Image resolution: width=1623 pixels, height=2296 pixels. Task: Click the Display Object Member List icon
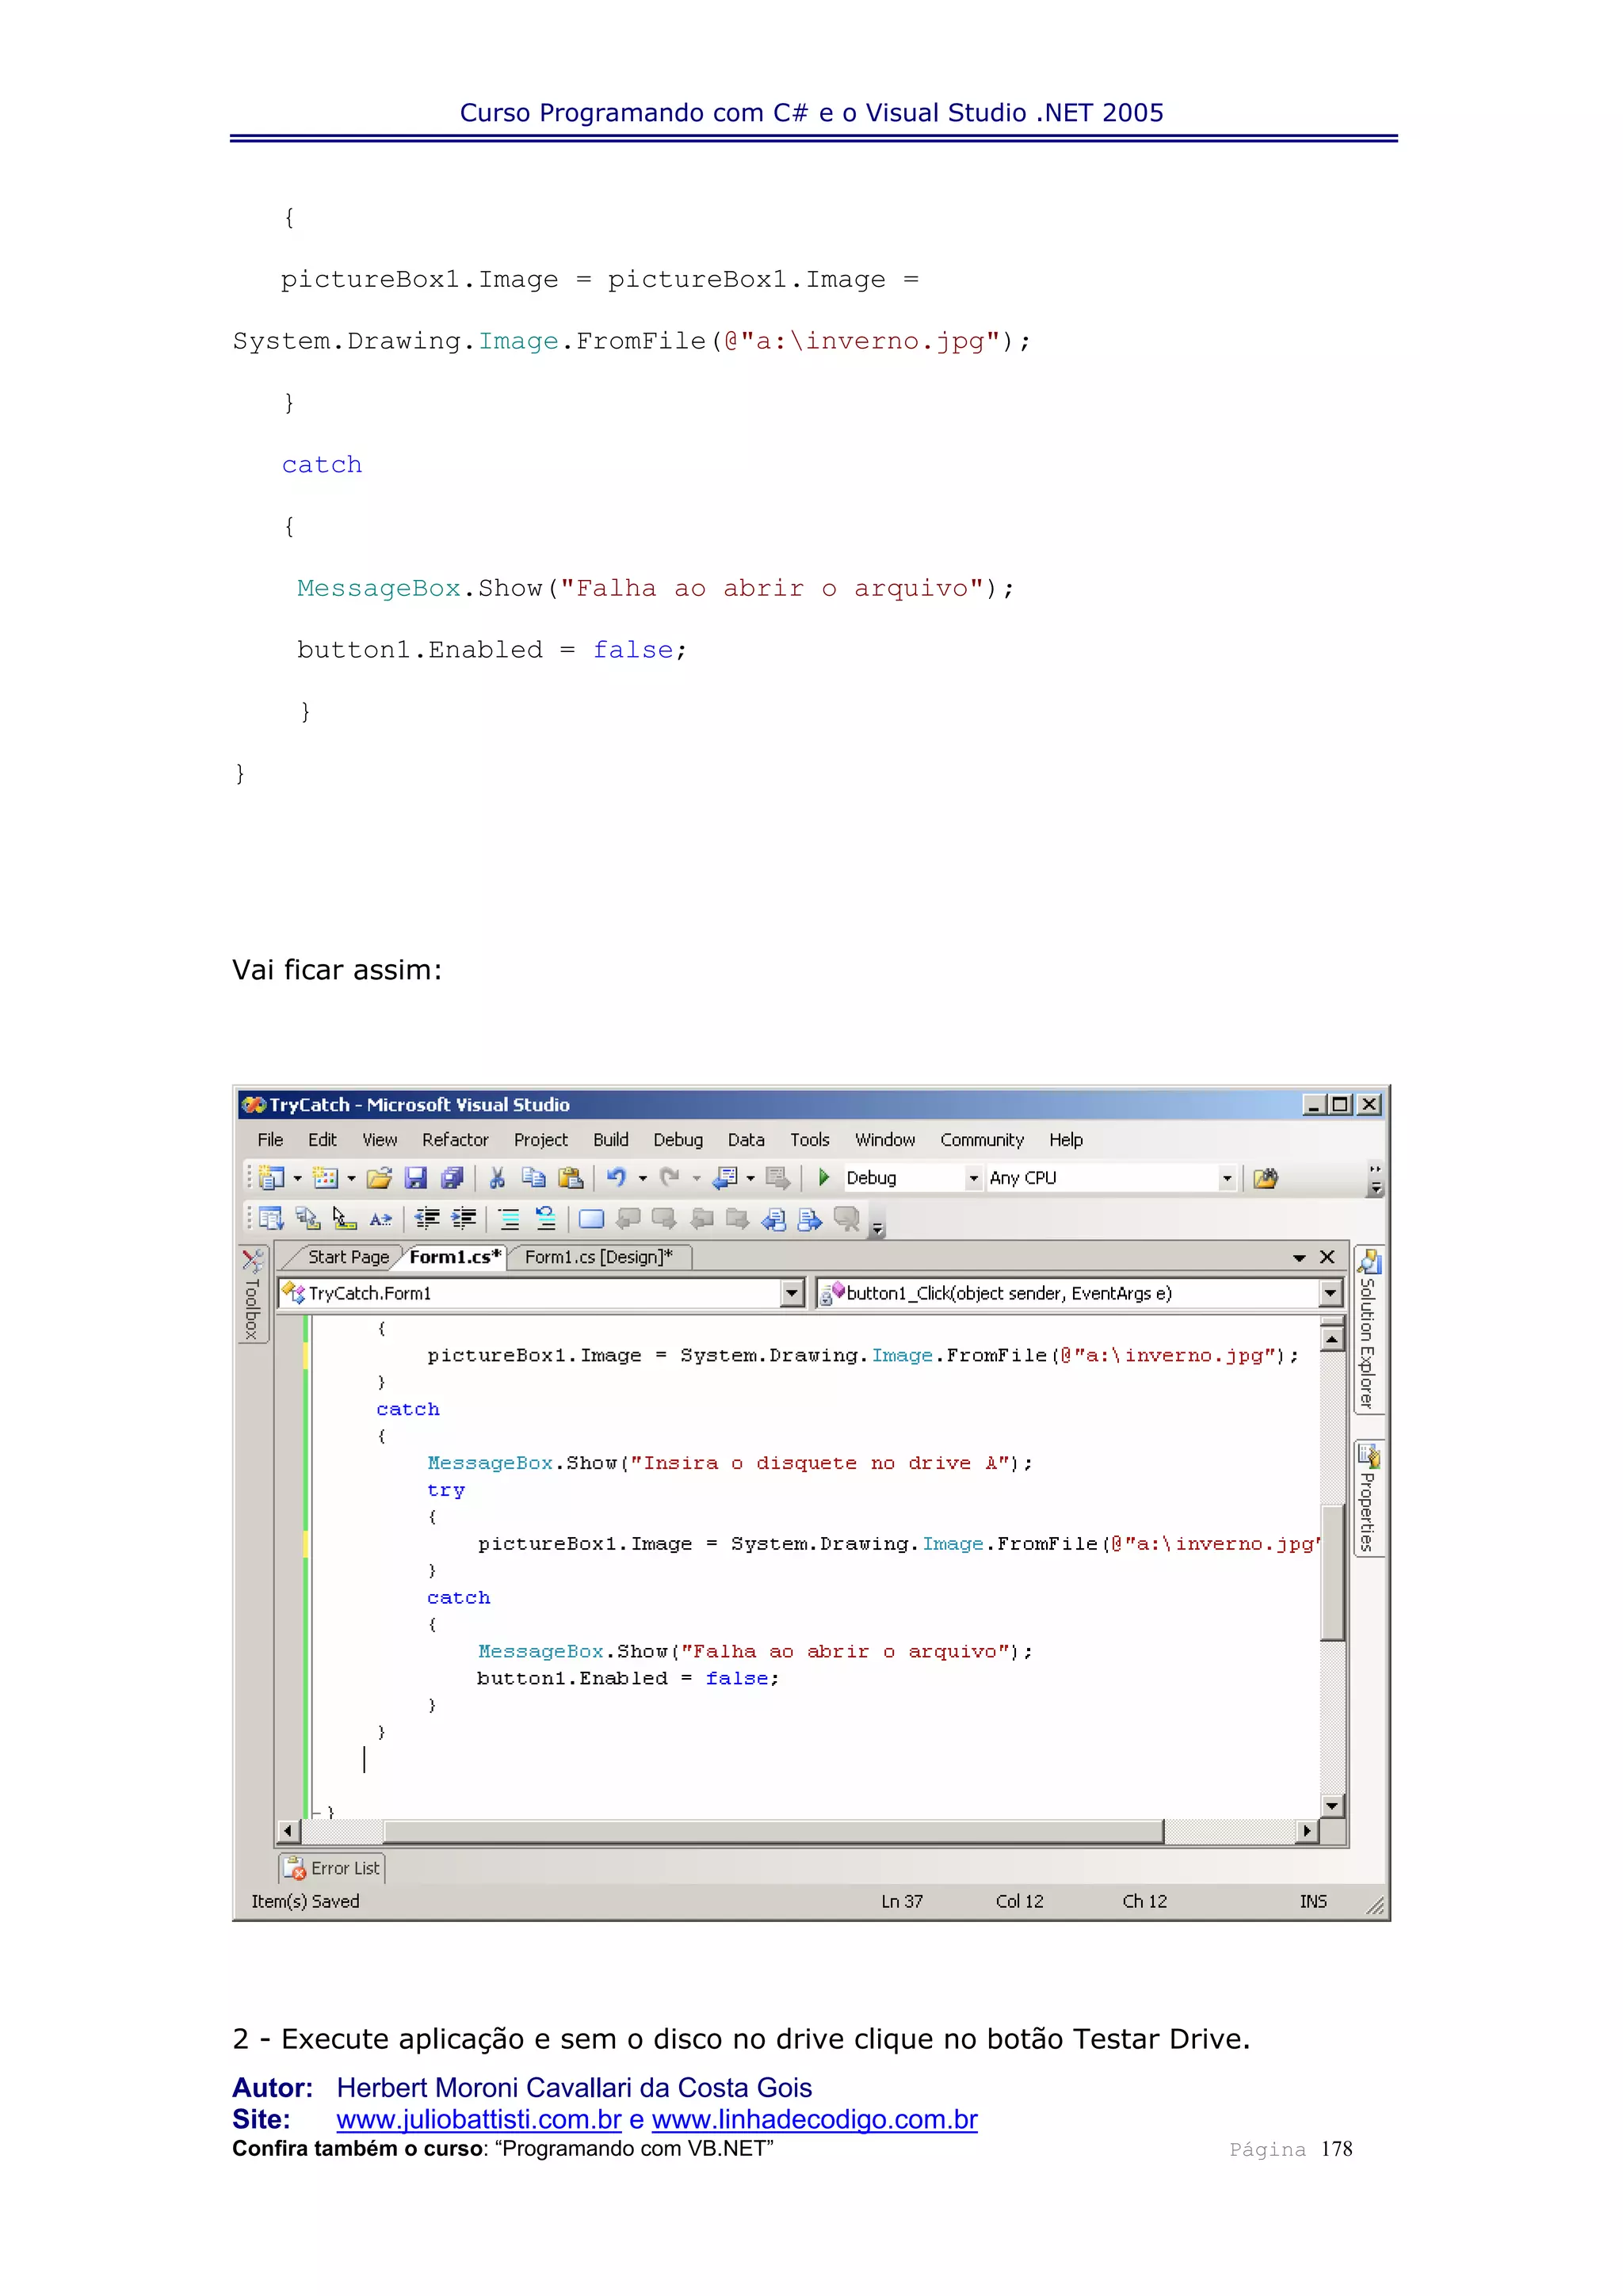tap(271, 1219)
